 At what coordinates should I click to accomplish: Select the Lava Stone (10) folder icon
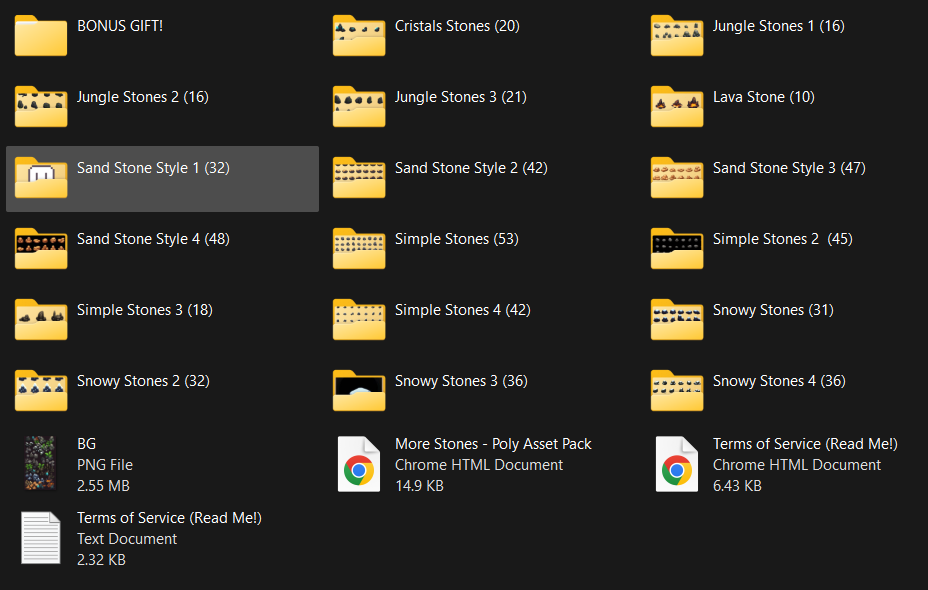(676, 107)
